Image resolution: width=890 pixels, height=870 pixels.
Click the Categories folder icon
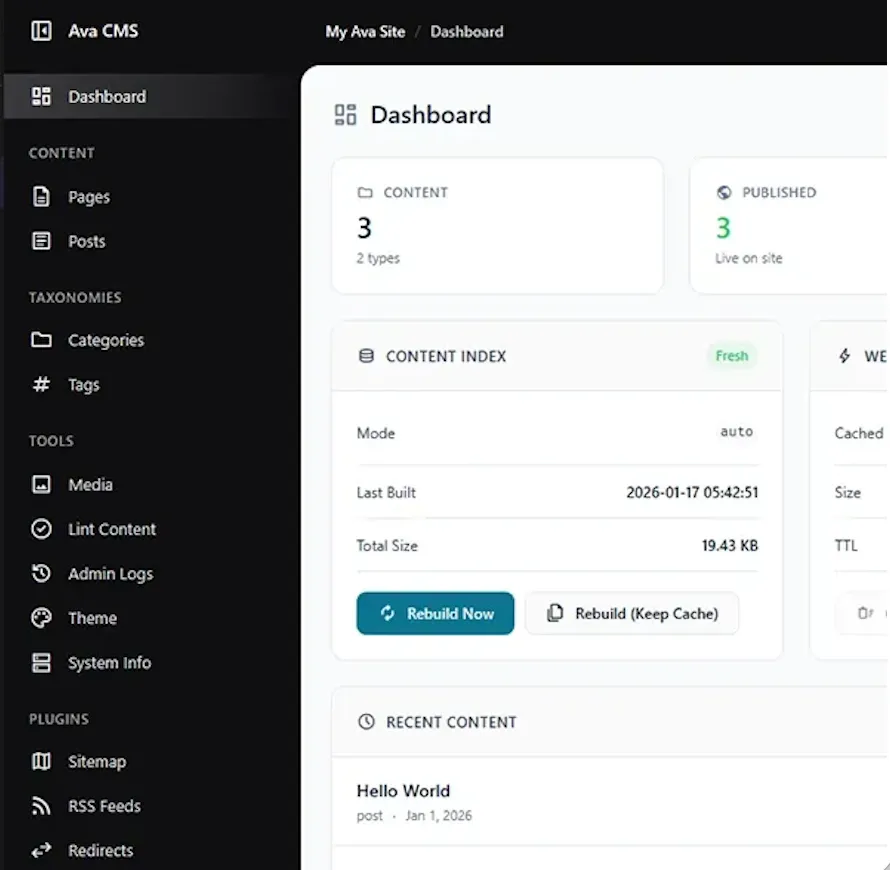click(41, 340)
